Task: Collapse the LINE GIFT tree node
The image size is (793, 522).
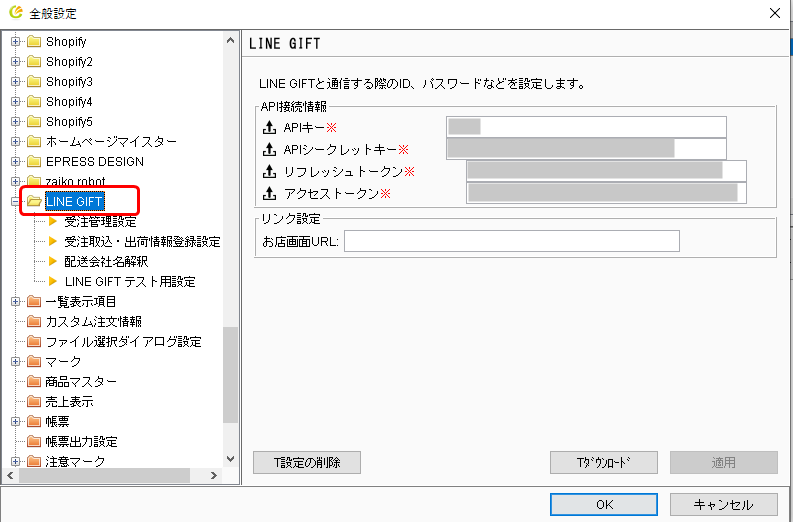Action: [x=15, y=201]
